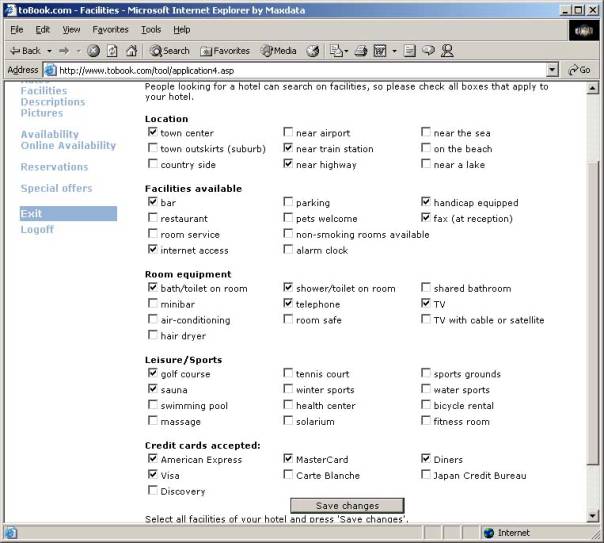This screenshot has width=604, height=543.
Task: Open the Special offers sidebar link
Action: pos(56,188)
